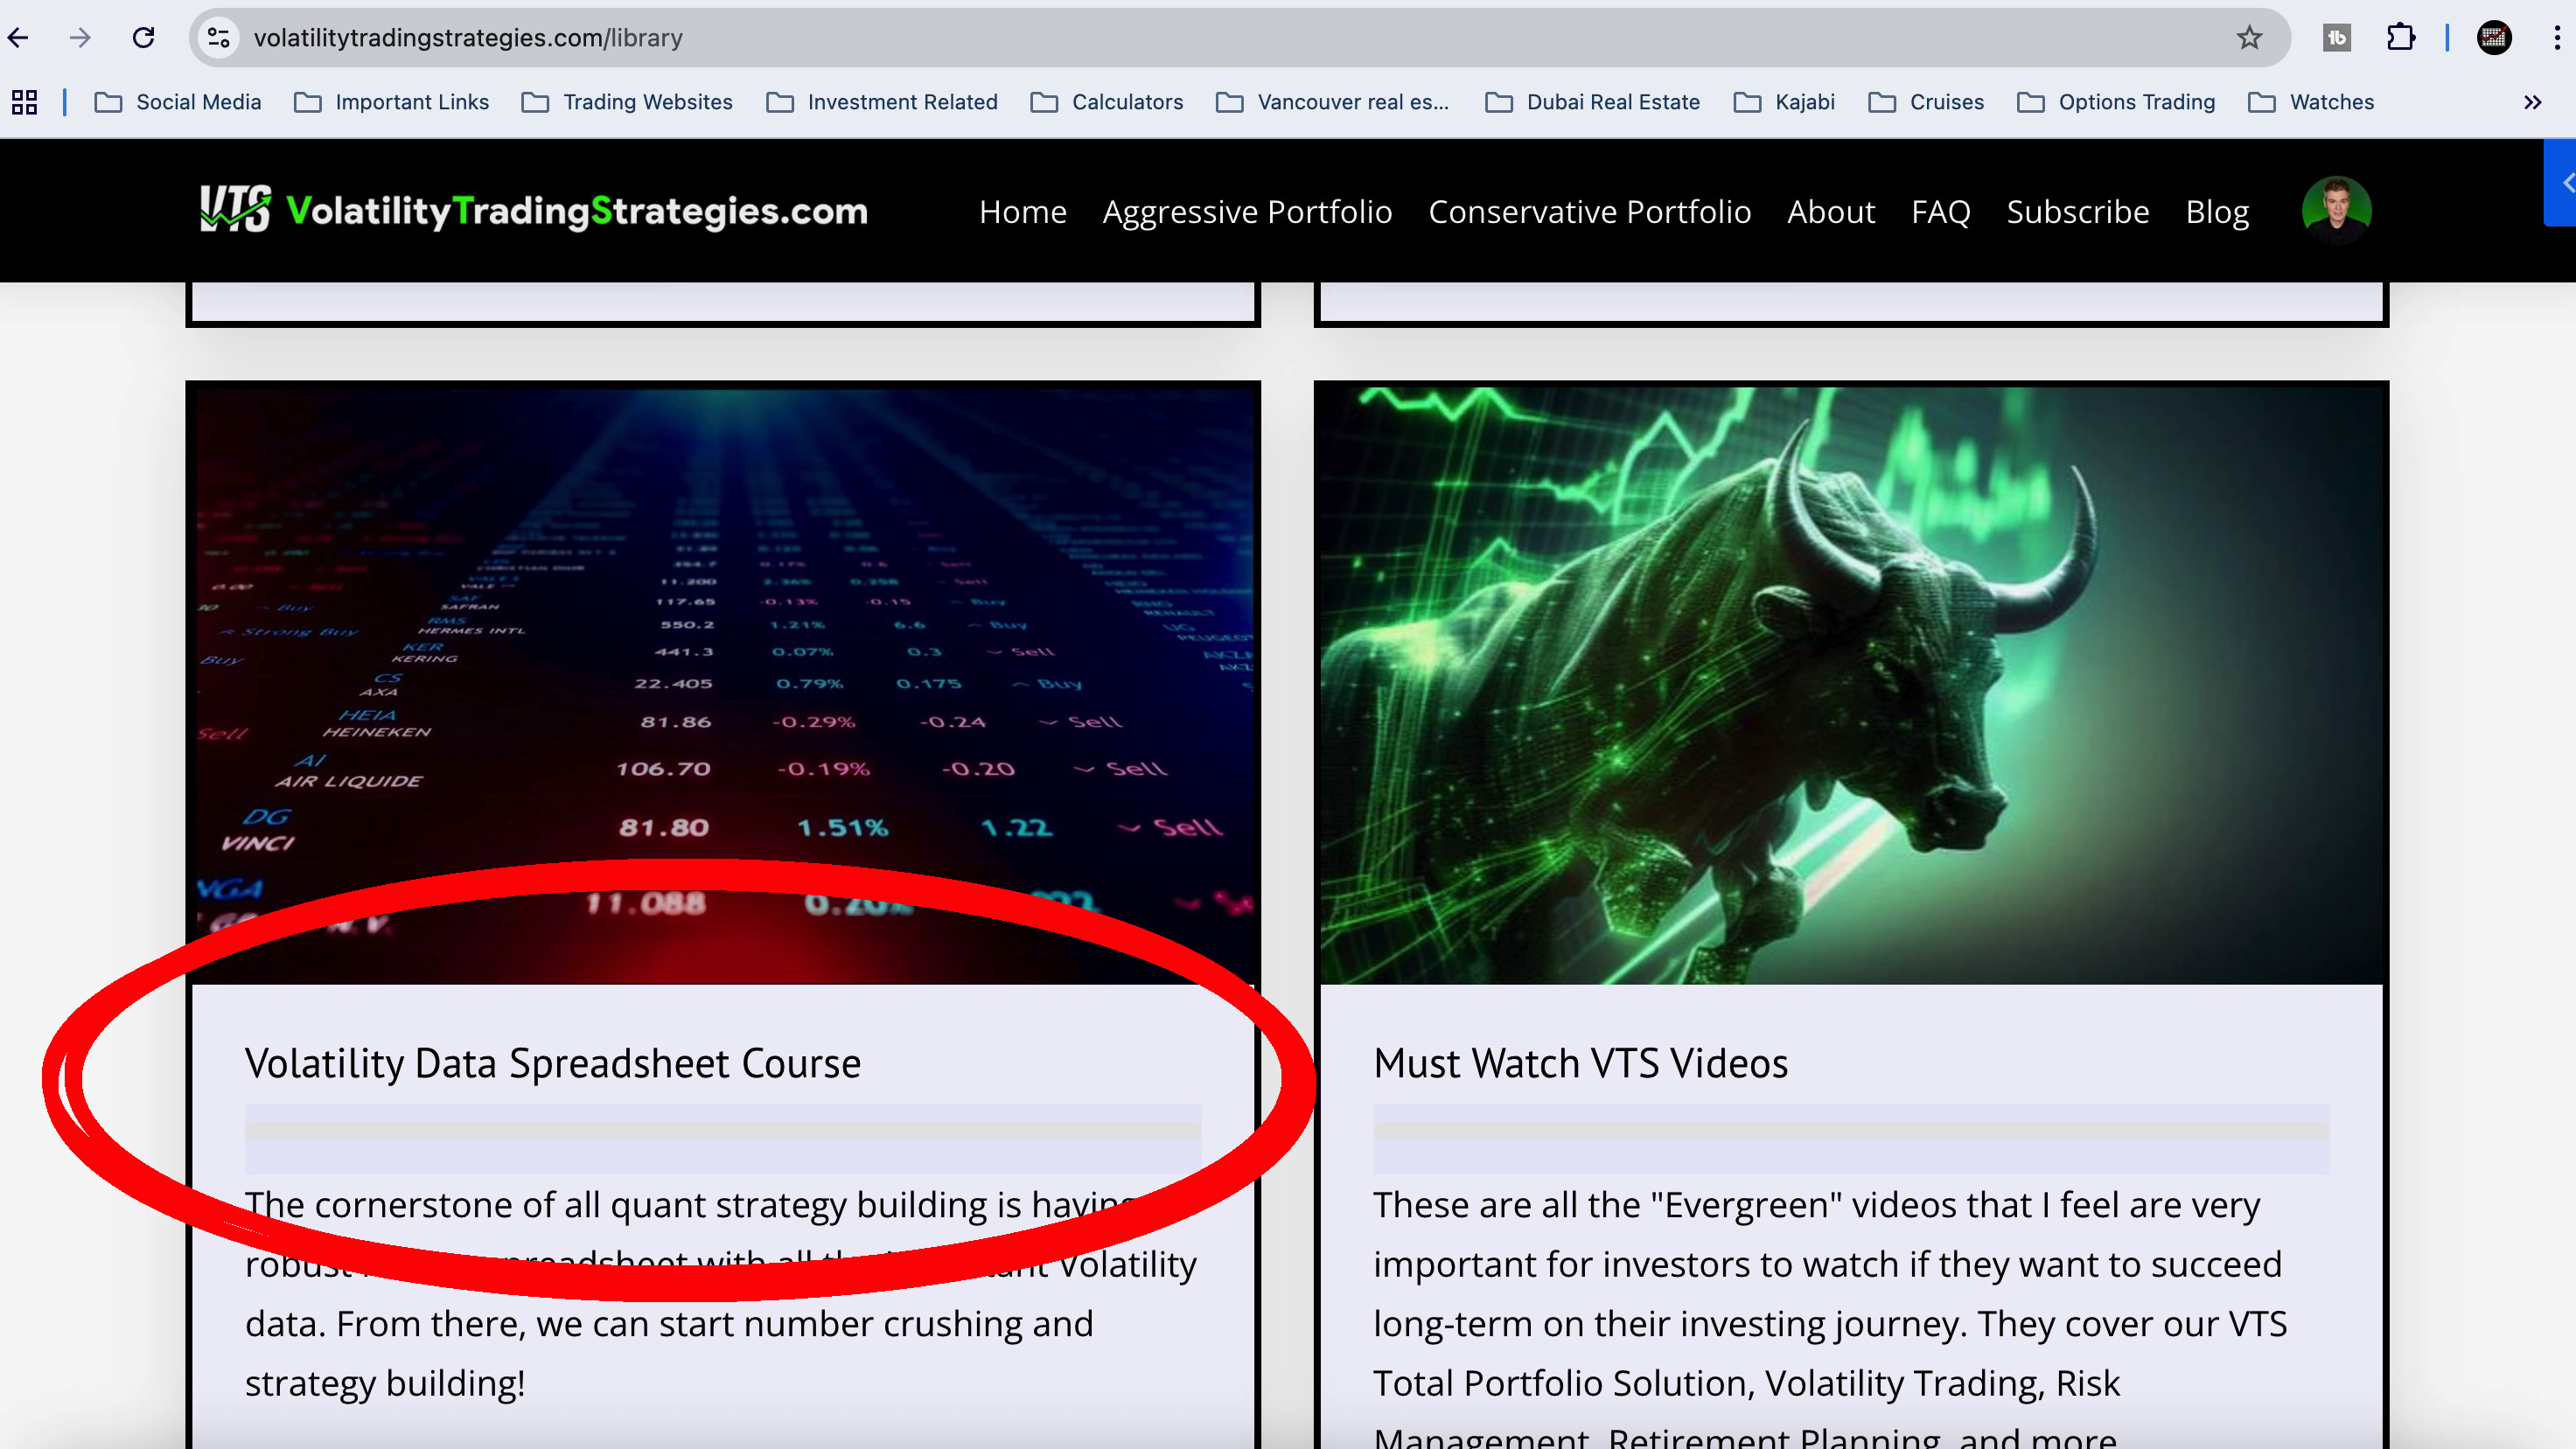
Task: Open the Chrome three-dot menu
Action: point(2557,38)
